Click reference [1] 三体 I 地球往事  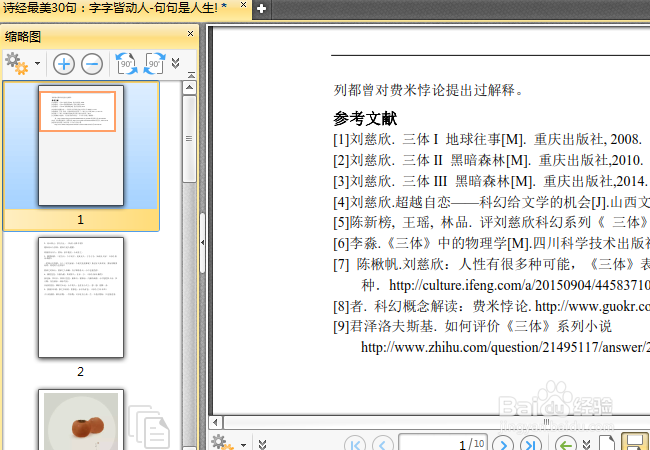pos(488,139)
